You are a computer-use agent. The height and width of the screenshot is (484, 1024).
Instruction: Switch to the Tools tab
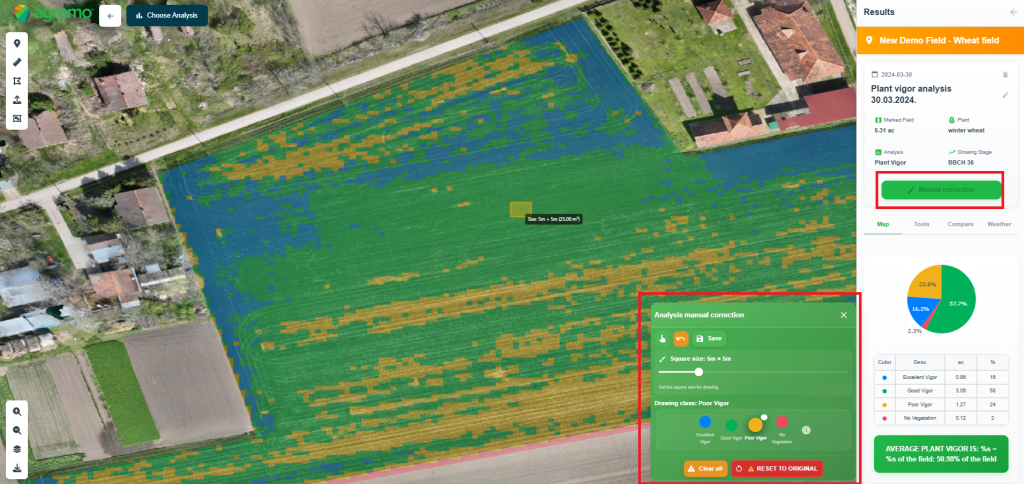pyautogui.click(x=921, y=224)
